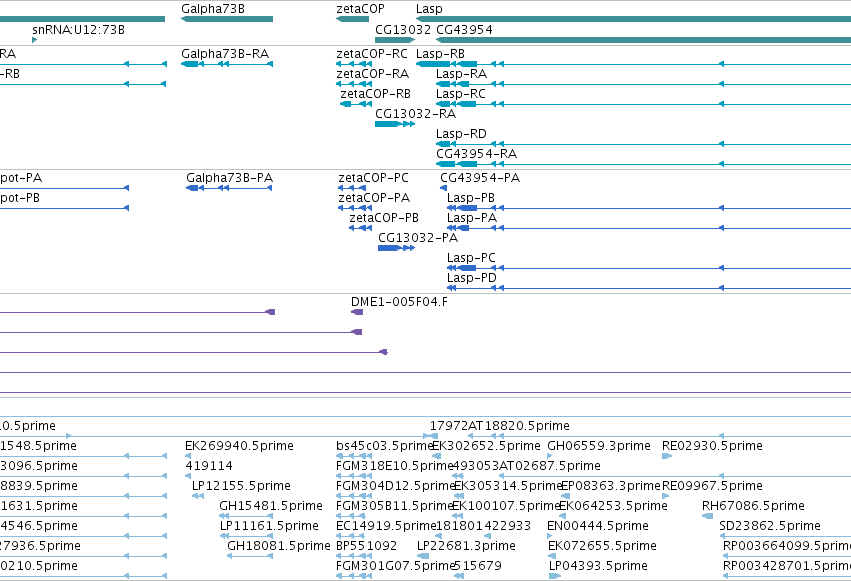Click the Lasp-PA protein label
The width and height of the screenshot is (851, 581).
pyautogui.click(x=472, y=218)
